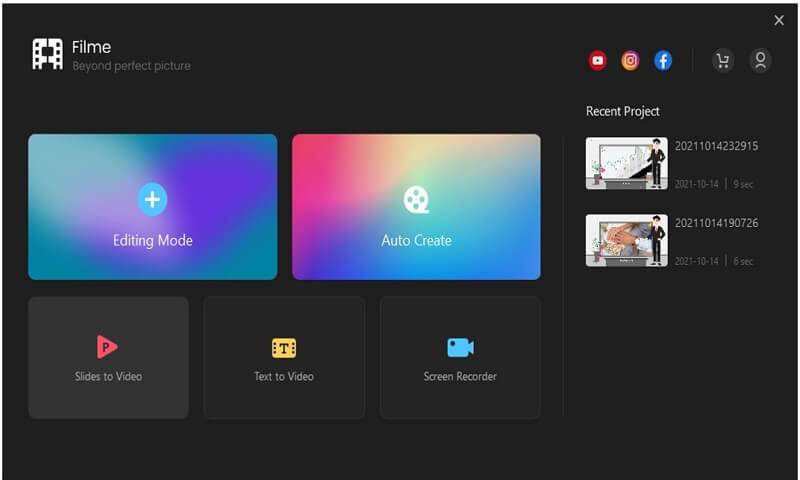
Task: Open the Facebook icon link
Action: [x=663, y=60]
